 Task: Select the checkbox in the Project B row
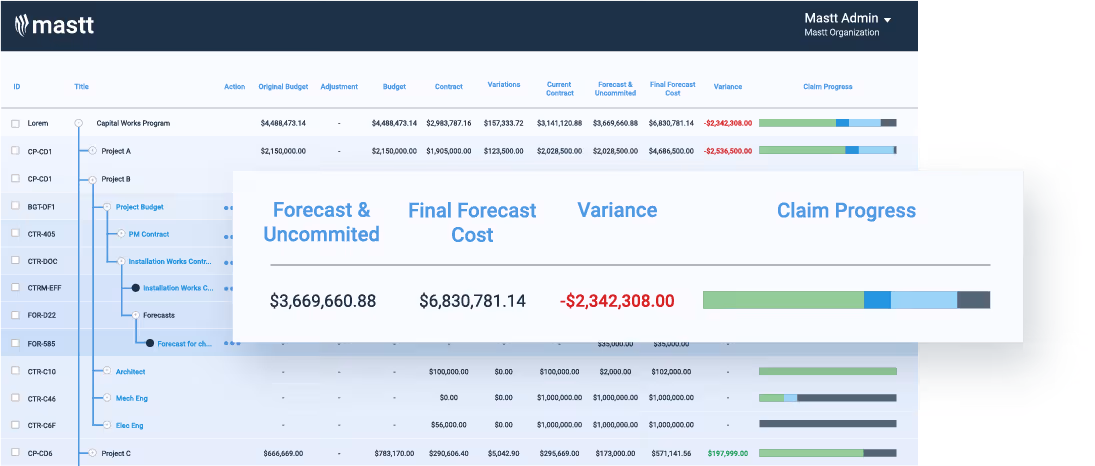15,178
